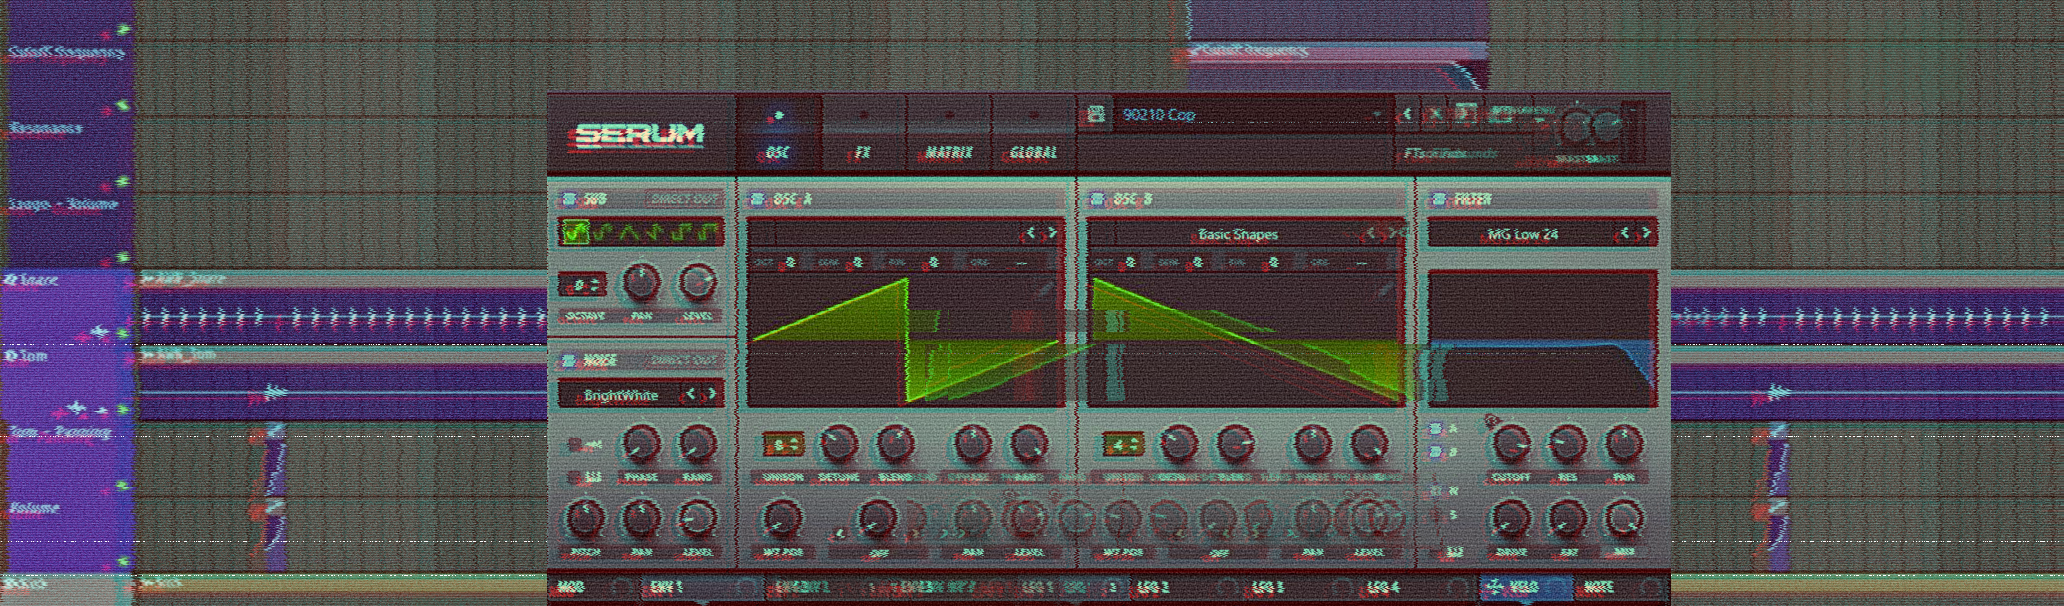Image resolution: width=2064 pixels, height=606 pixels.
Task: Toggle filter routing for sub S
Action: tap(1437, 515)
